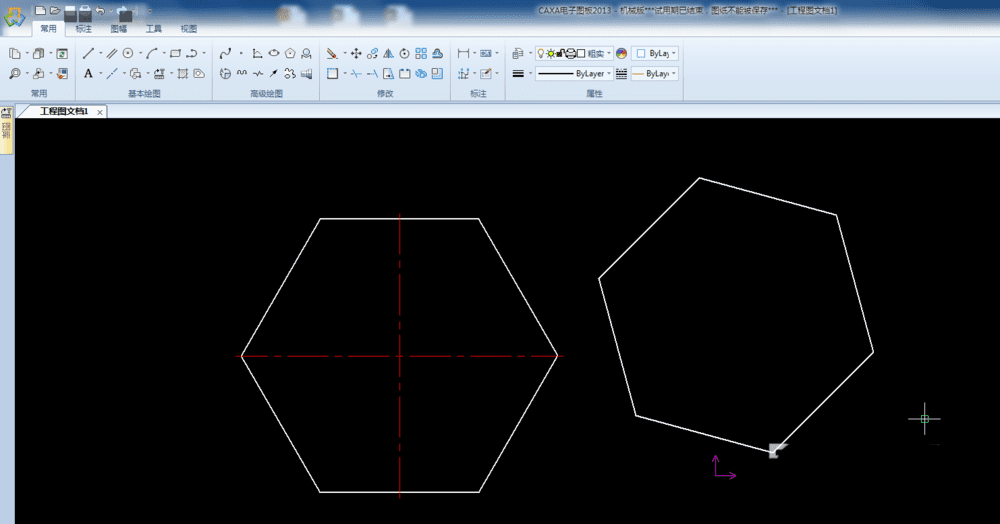Screen dimensions: 1000x524
Task: Toggle the layer on/off lightbulb
Action: tap(541, 53)
